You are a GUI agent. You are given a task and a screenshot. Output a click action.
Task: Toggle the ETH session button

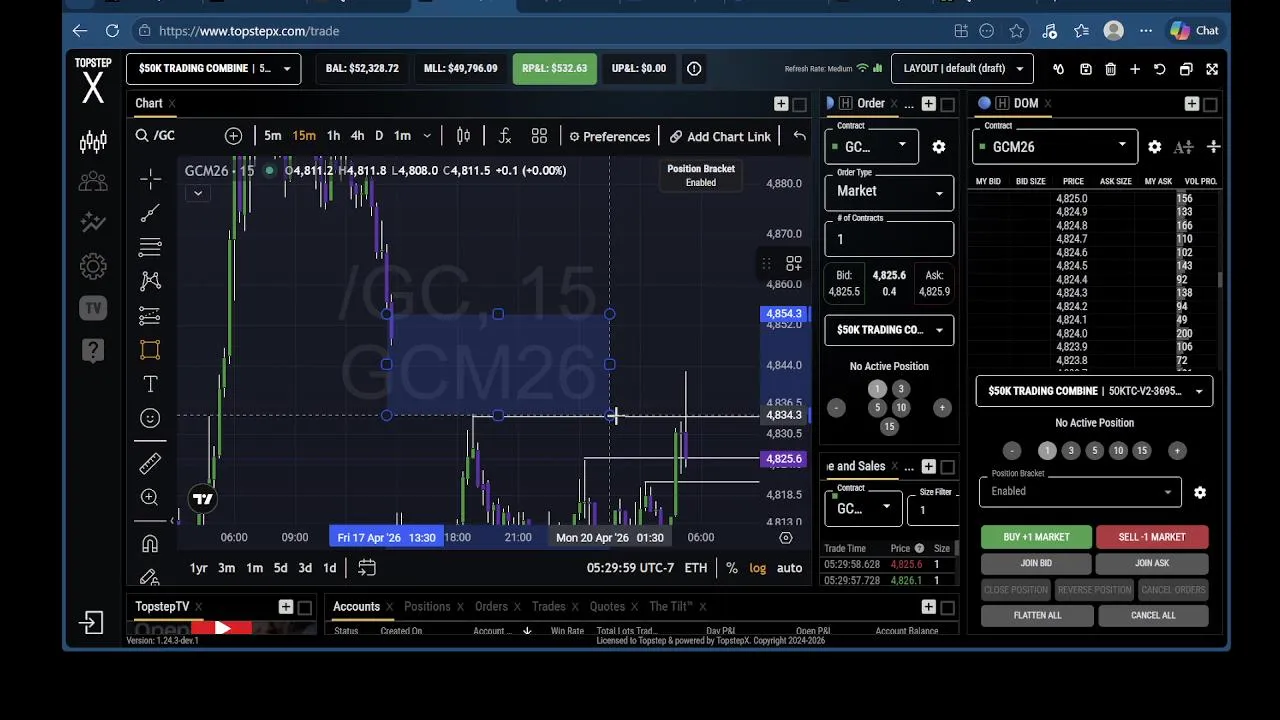pos(696,568)
